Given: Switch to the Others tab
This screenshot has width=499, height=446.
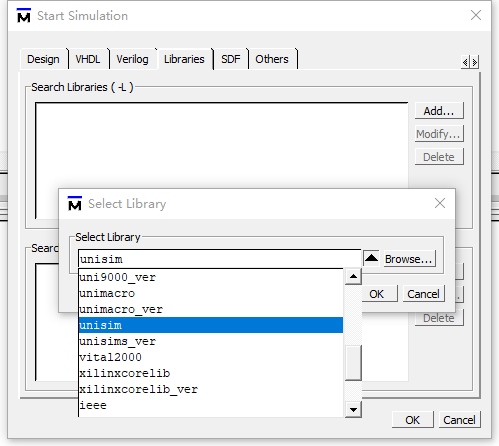Looking at the screenshot, I should click(x=272, y=59).
